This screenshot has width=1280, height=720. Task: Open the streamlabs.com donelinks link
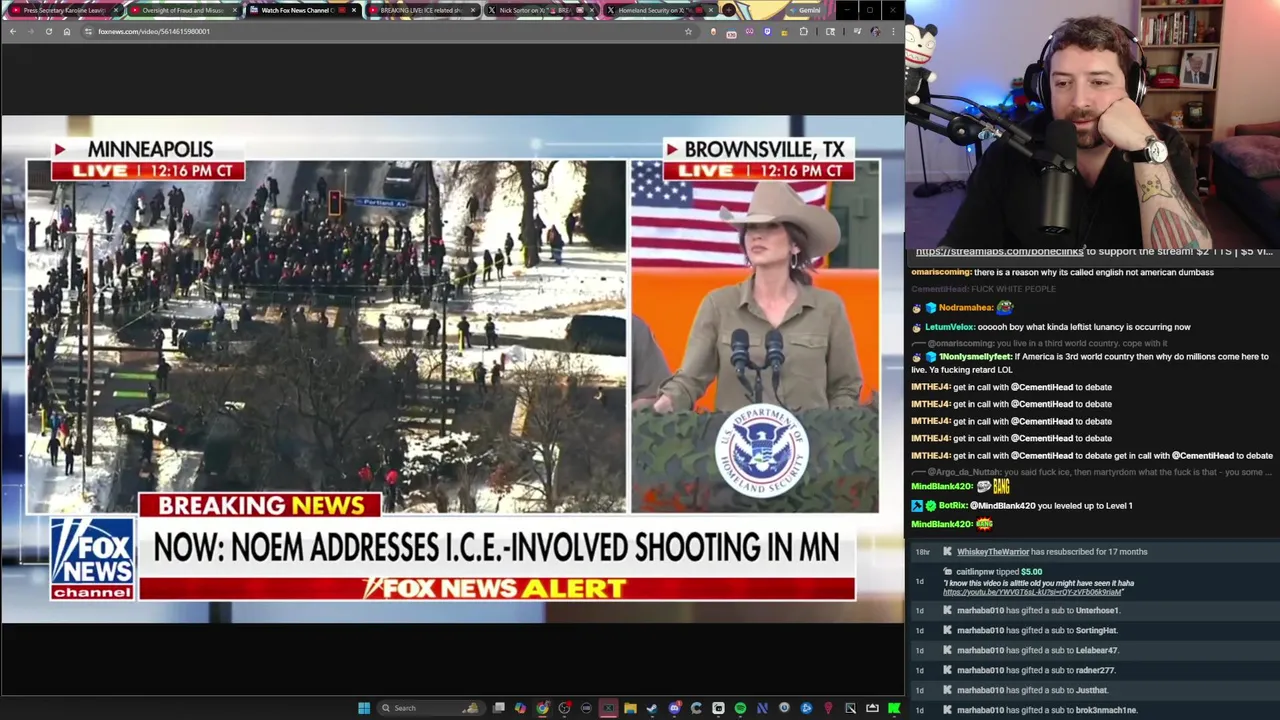(999, 252)
